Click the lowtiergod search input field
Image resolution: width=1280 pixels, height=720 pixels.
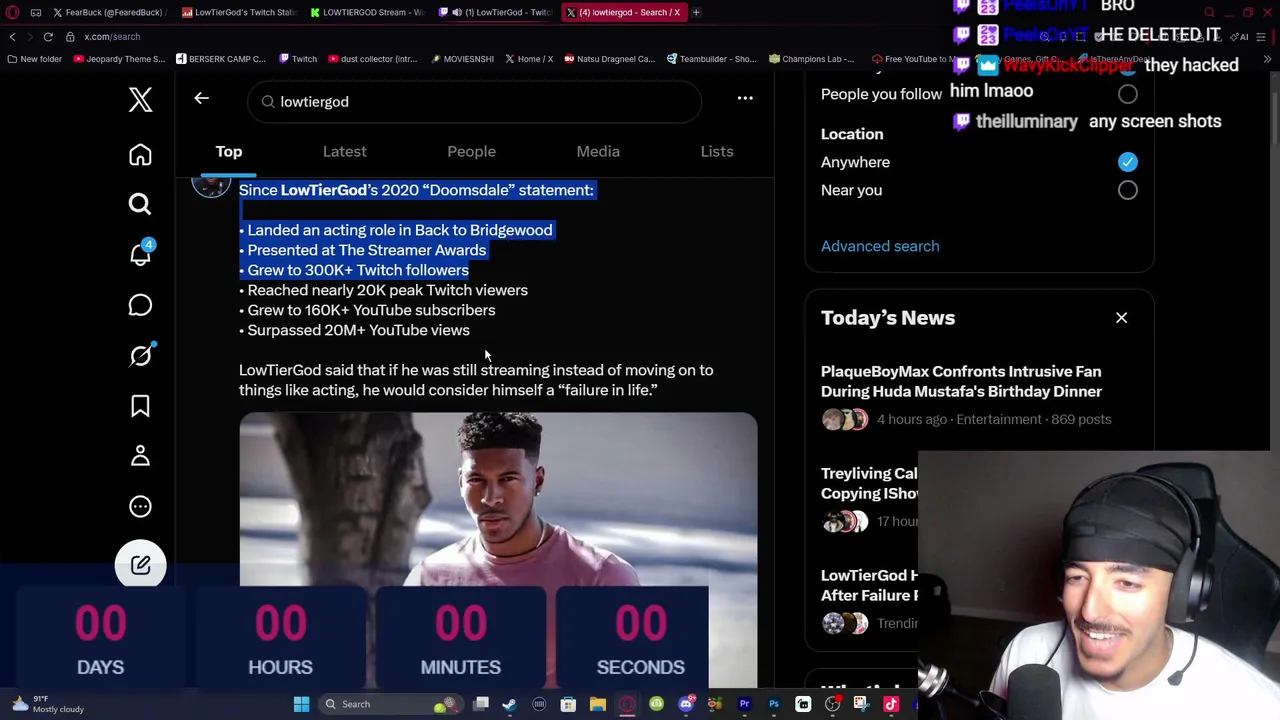click(475, 102)
